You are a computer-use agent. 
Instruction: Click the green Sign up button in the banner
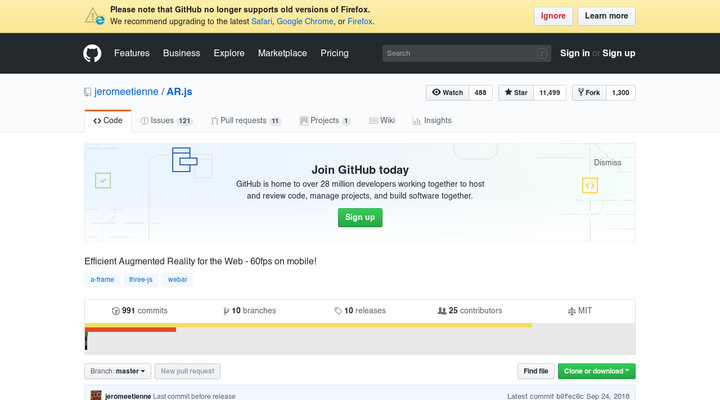tap(360, 218)
